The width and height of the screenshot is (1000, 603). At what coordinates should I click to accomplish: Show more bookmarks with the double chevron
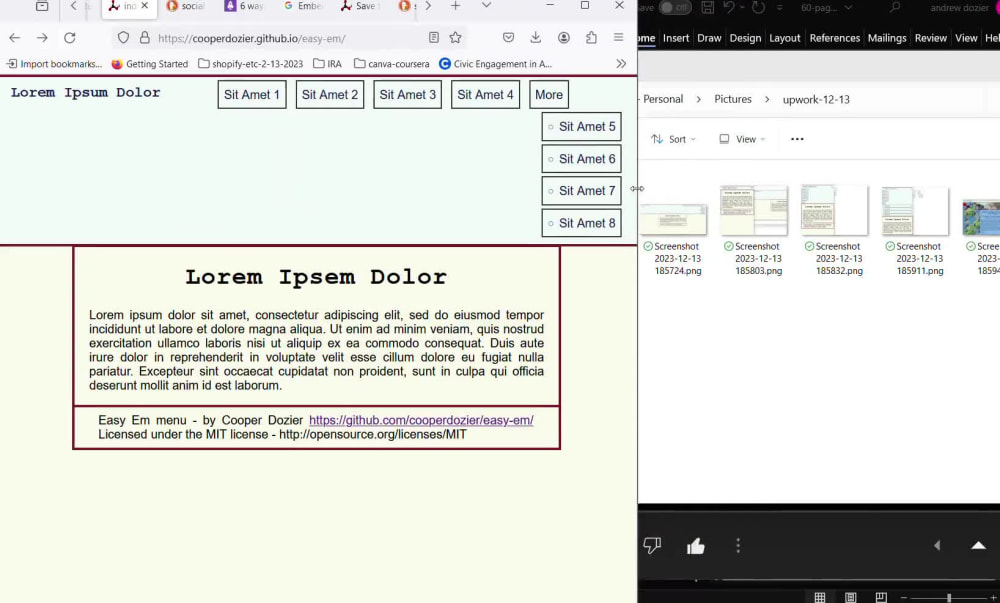[621, 64]
